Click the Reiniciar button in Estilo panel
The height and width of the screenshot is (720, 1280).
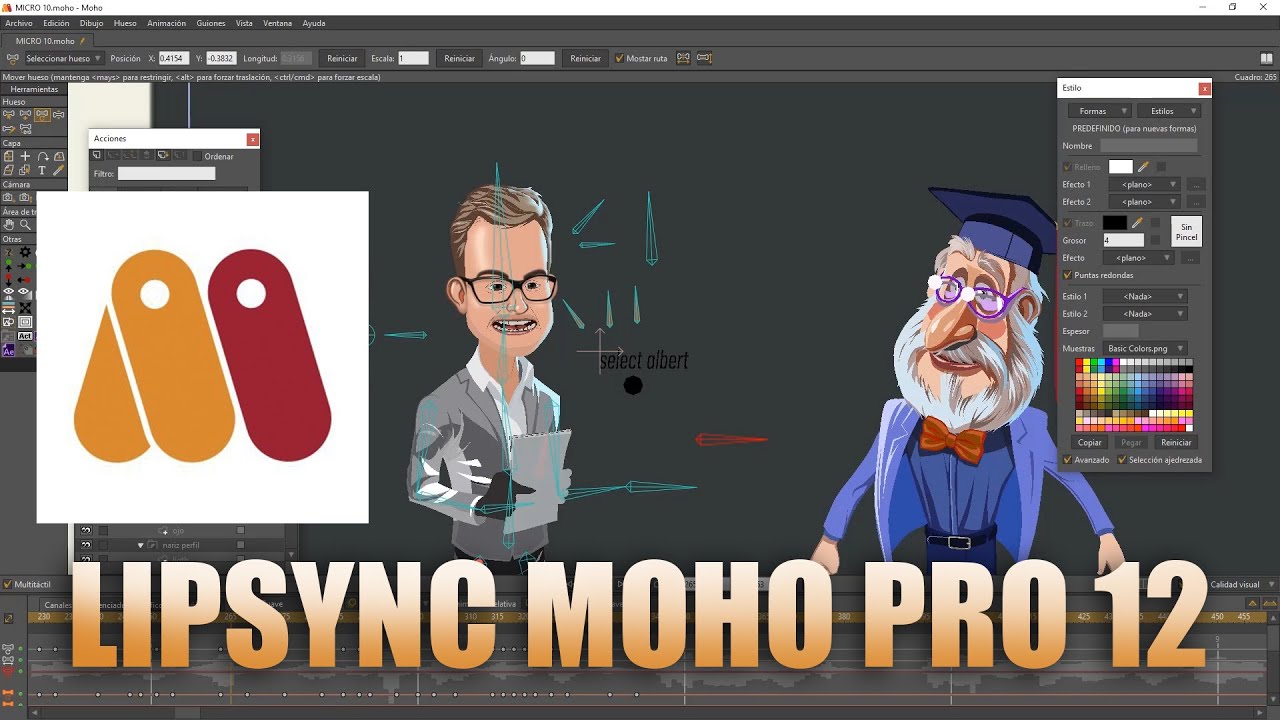[1176, 442]
